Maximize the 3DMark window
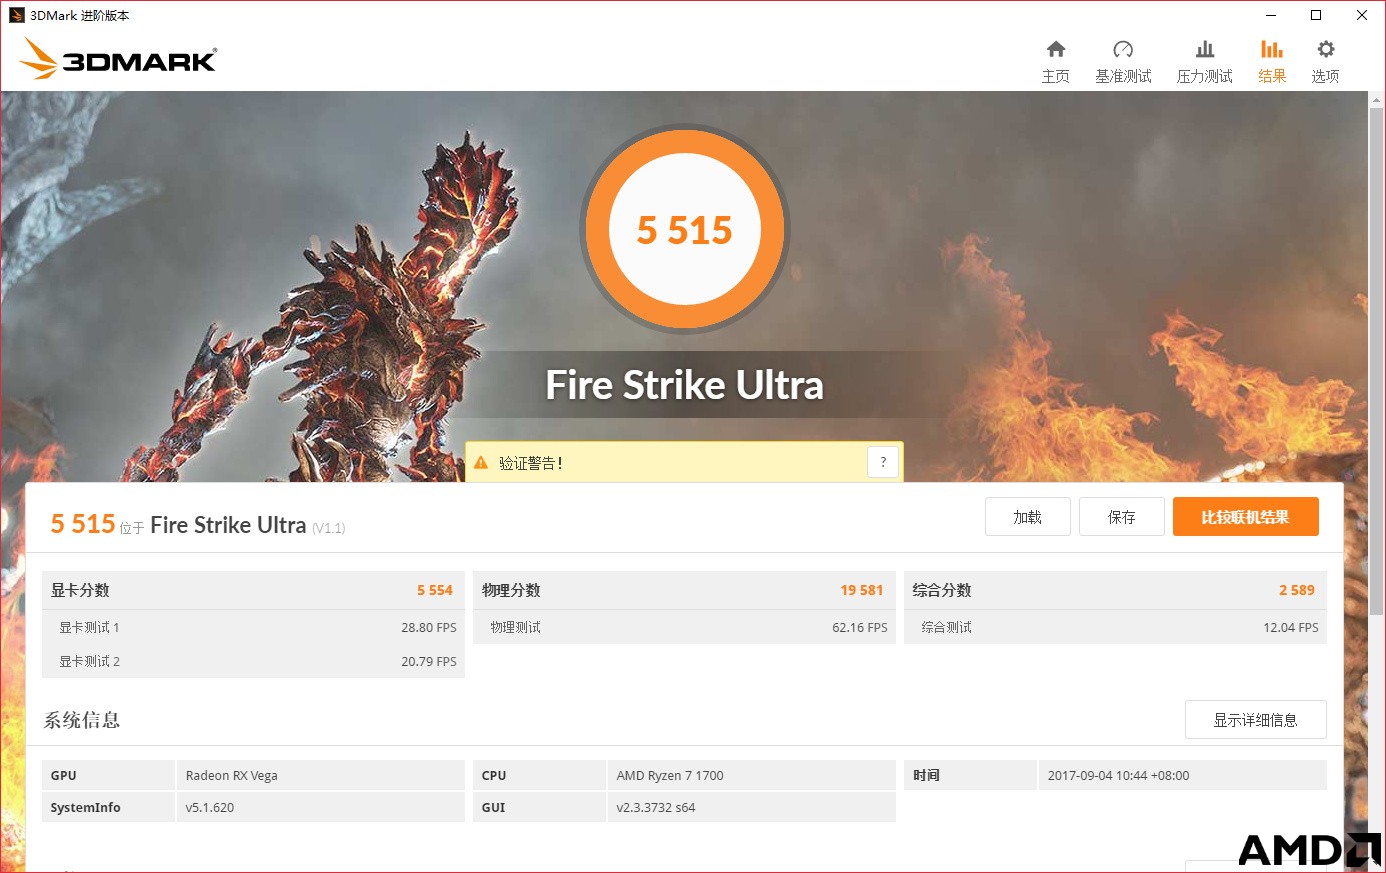The width and height of the screenshot is (1386, 873). [x=1316, y=15]
